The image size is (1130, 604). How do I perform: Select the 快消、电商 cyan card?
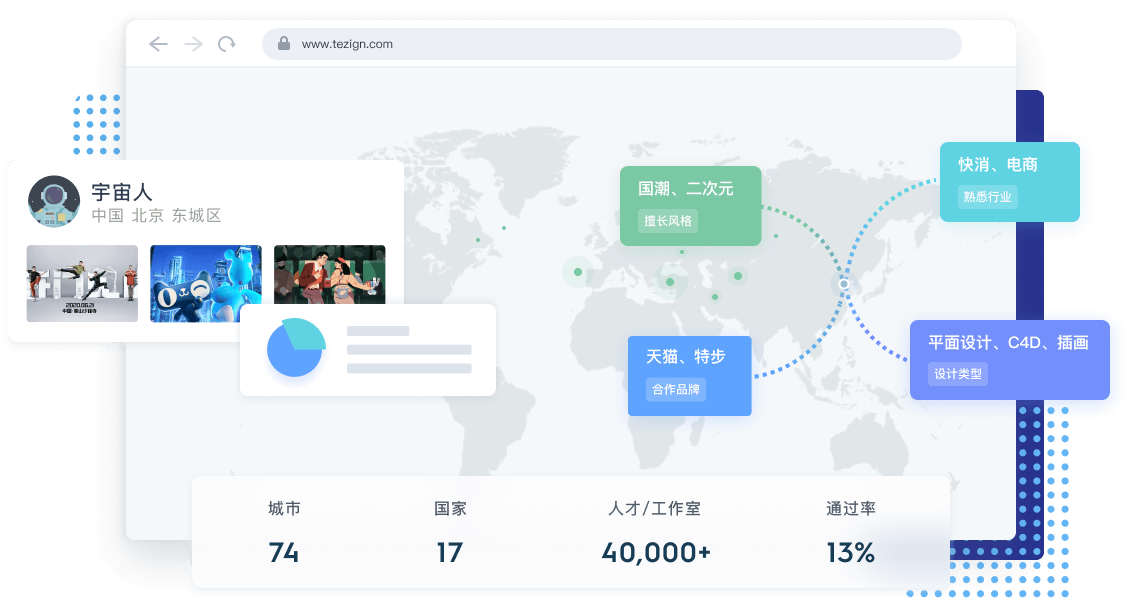[x=1010, y=182]
